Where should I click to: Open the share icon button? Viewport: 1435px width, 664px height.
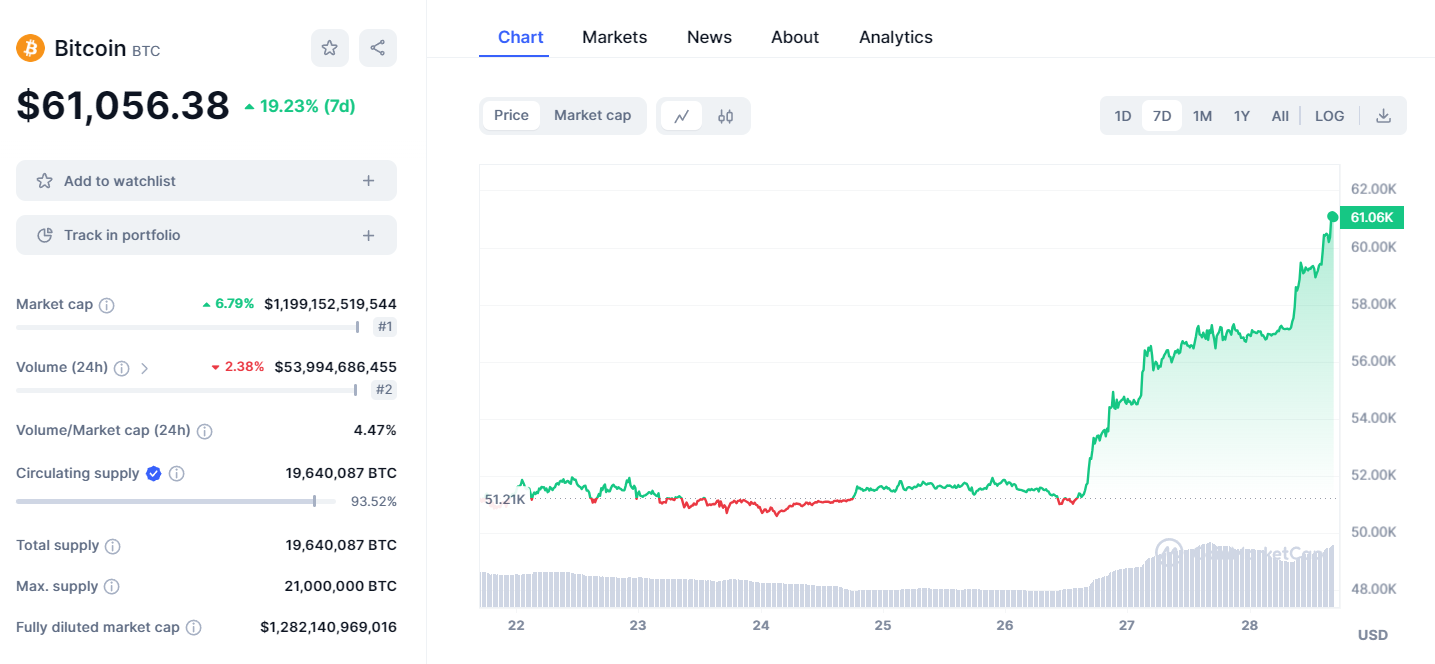[378, 48]
